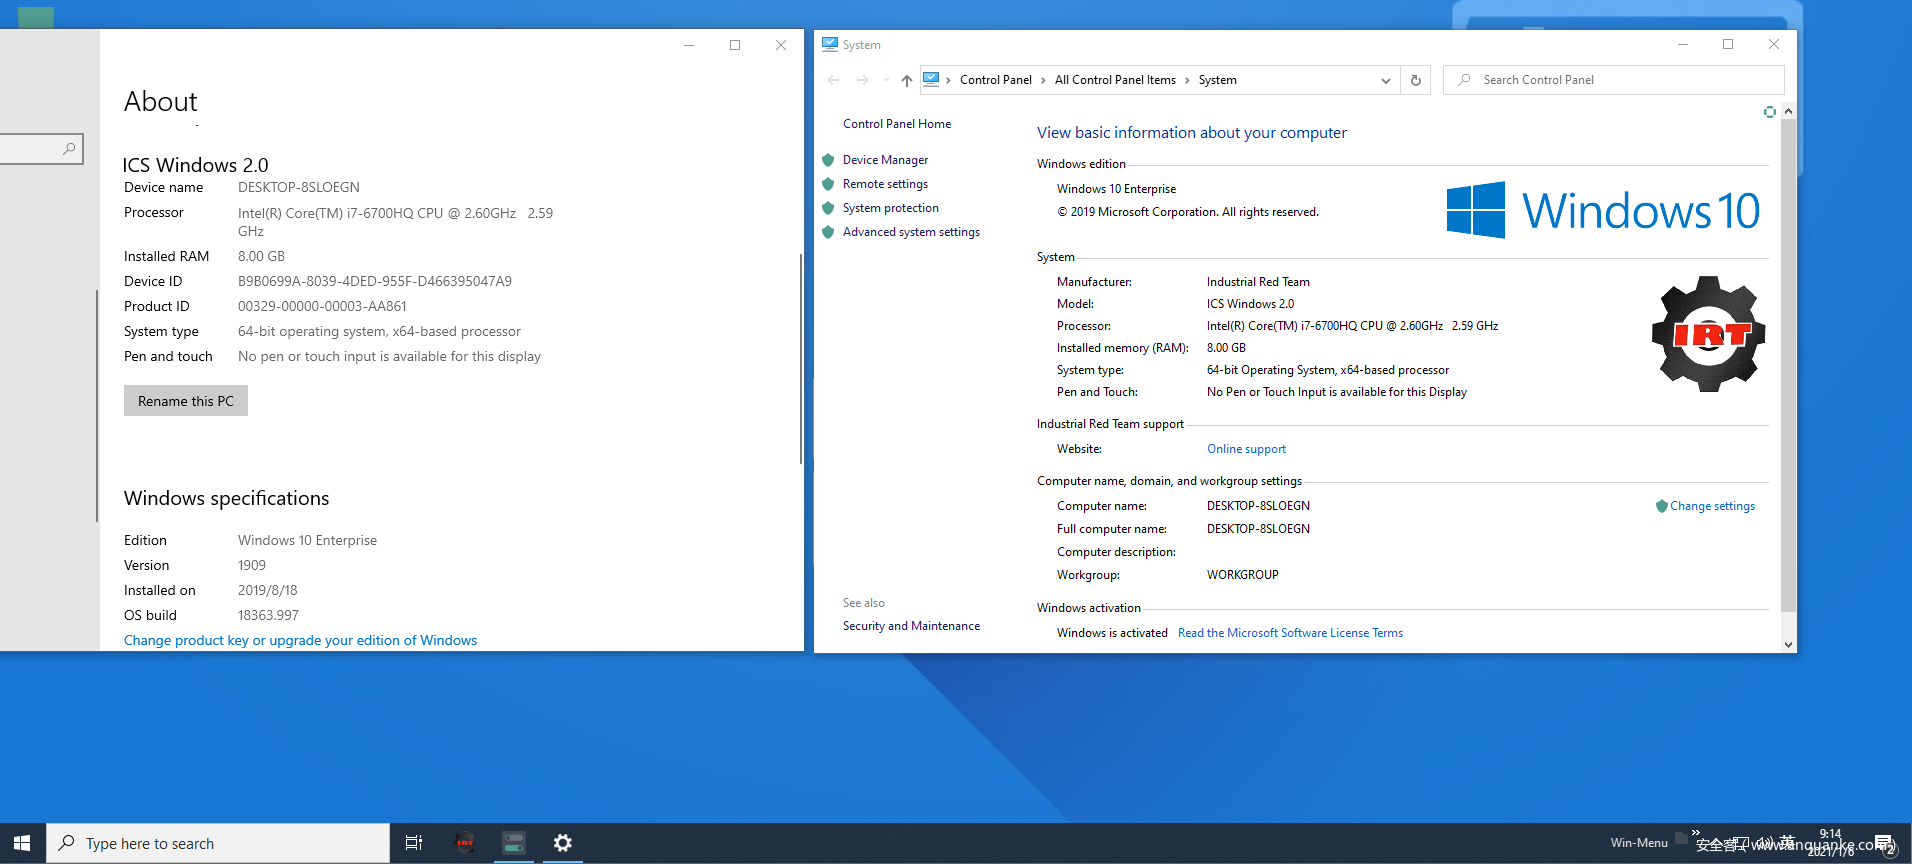Select Installed on date 2019/8/18
This screenshot has width=1912, height=864.
click(x=267, y=590)
